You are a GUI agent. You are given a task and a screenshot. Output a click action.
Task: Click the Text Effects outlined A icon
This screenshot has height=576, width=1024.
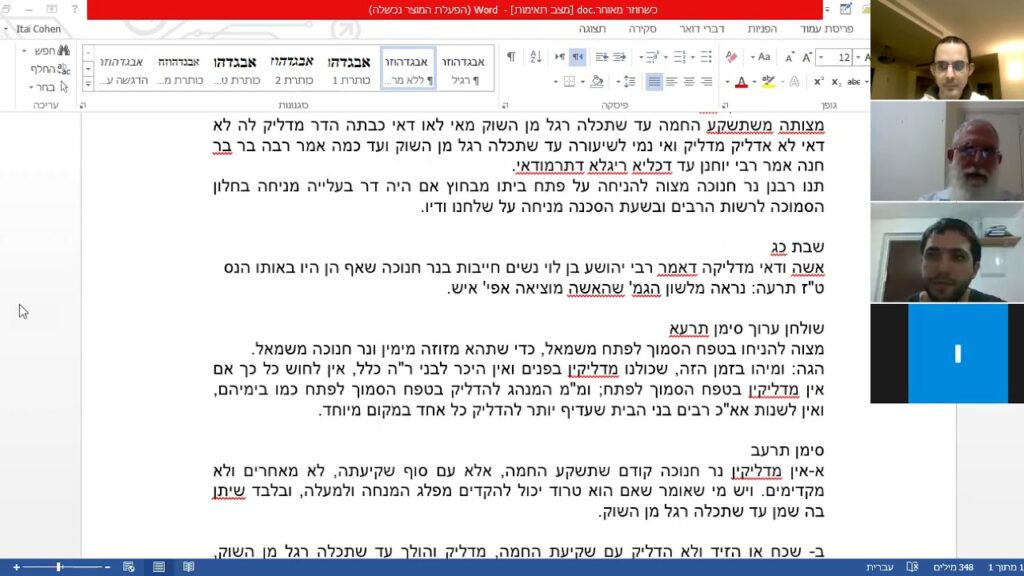pyautogui.click(x=794, y=82)
